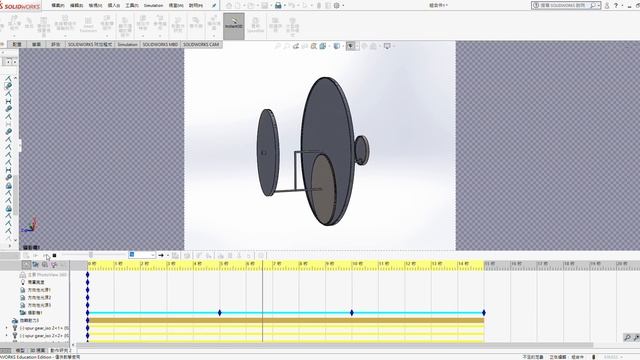
Task: Toggle the No Filter button in MotionManager
Action: tap(26, 264)
